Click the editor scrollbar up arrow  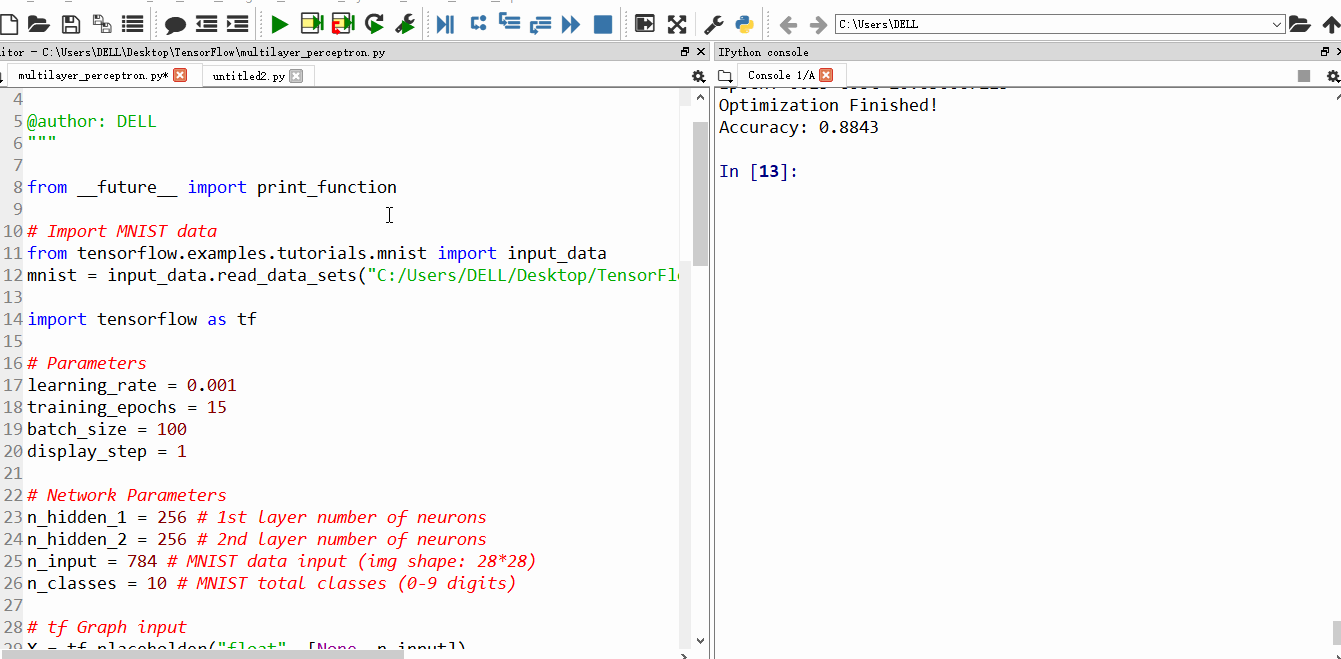point(700,97)
